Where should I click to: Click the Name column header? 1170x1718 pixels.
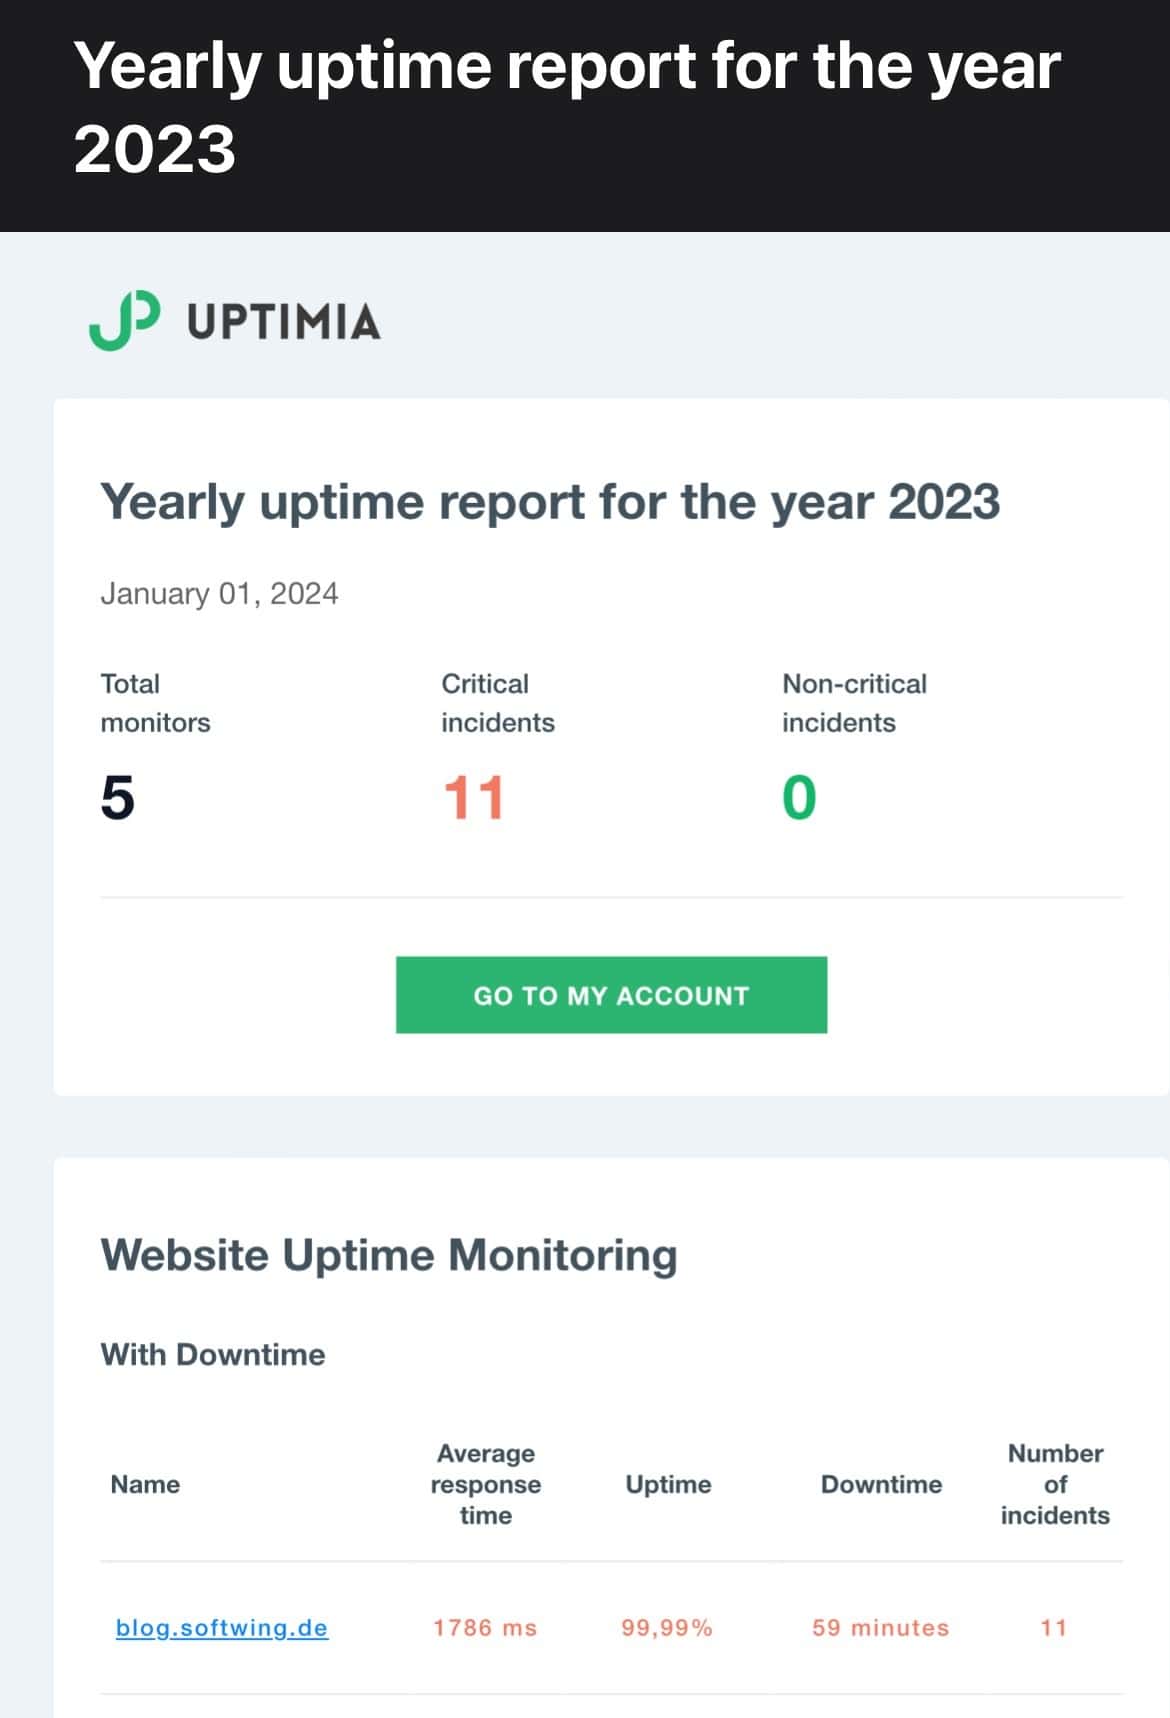(x=145, y=1484)
